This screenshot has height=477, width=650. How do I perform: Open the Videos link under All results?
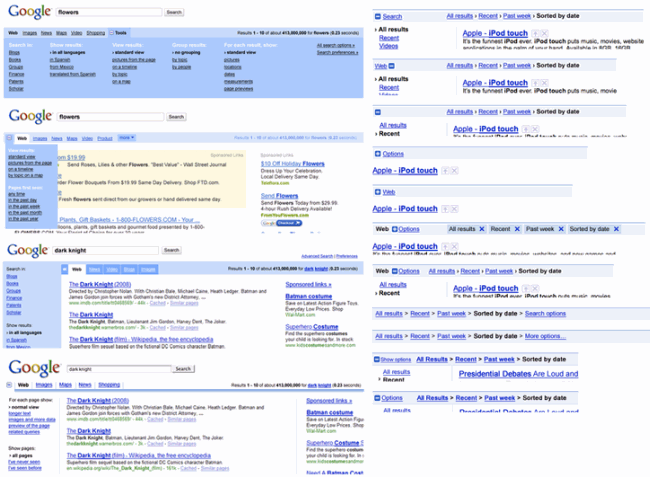click(388, 46)
